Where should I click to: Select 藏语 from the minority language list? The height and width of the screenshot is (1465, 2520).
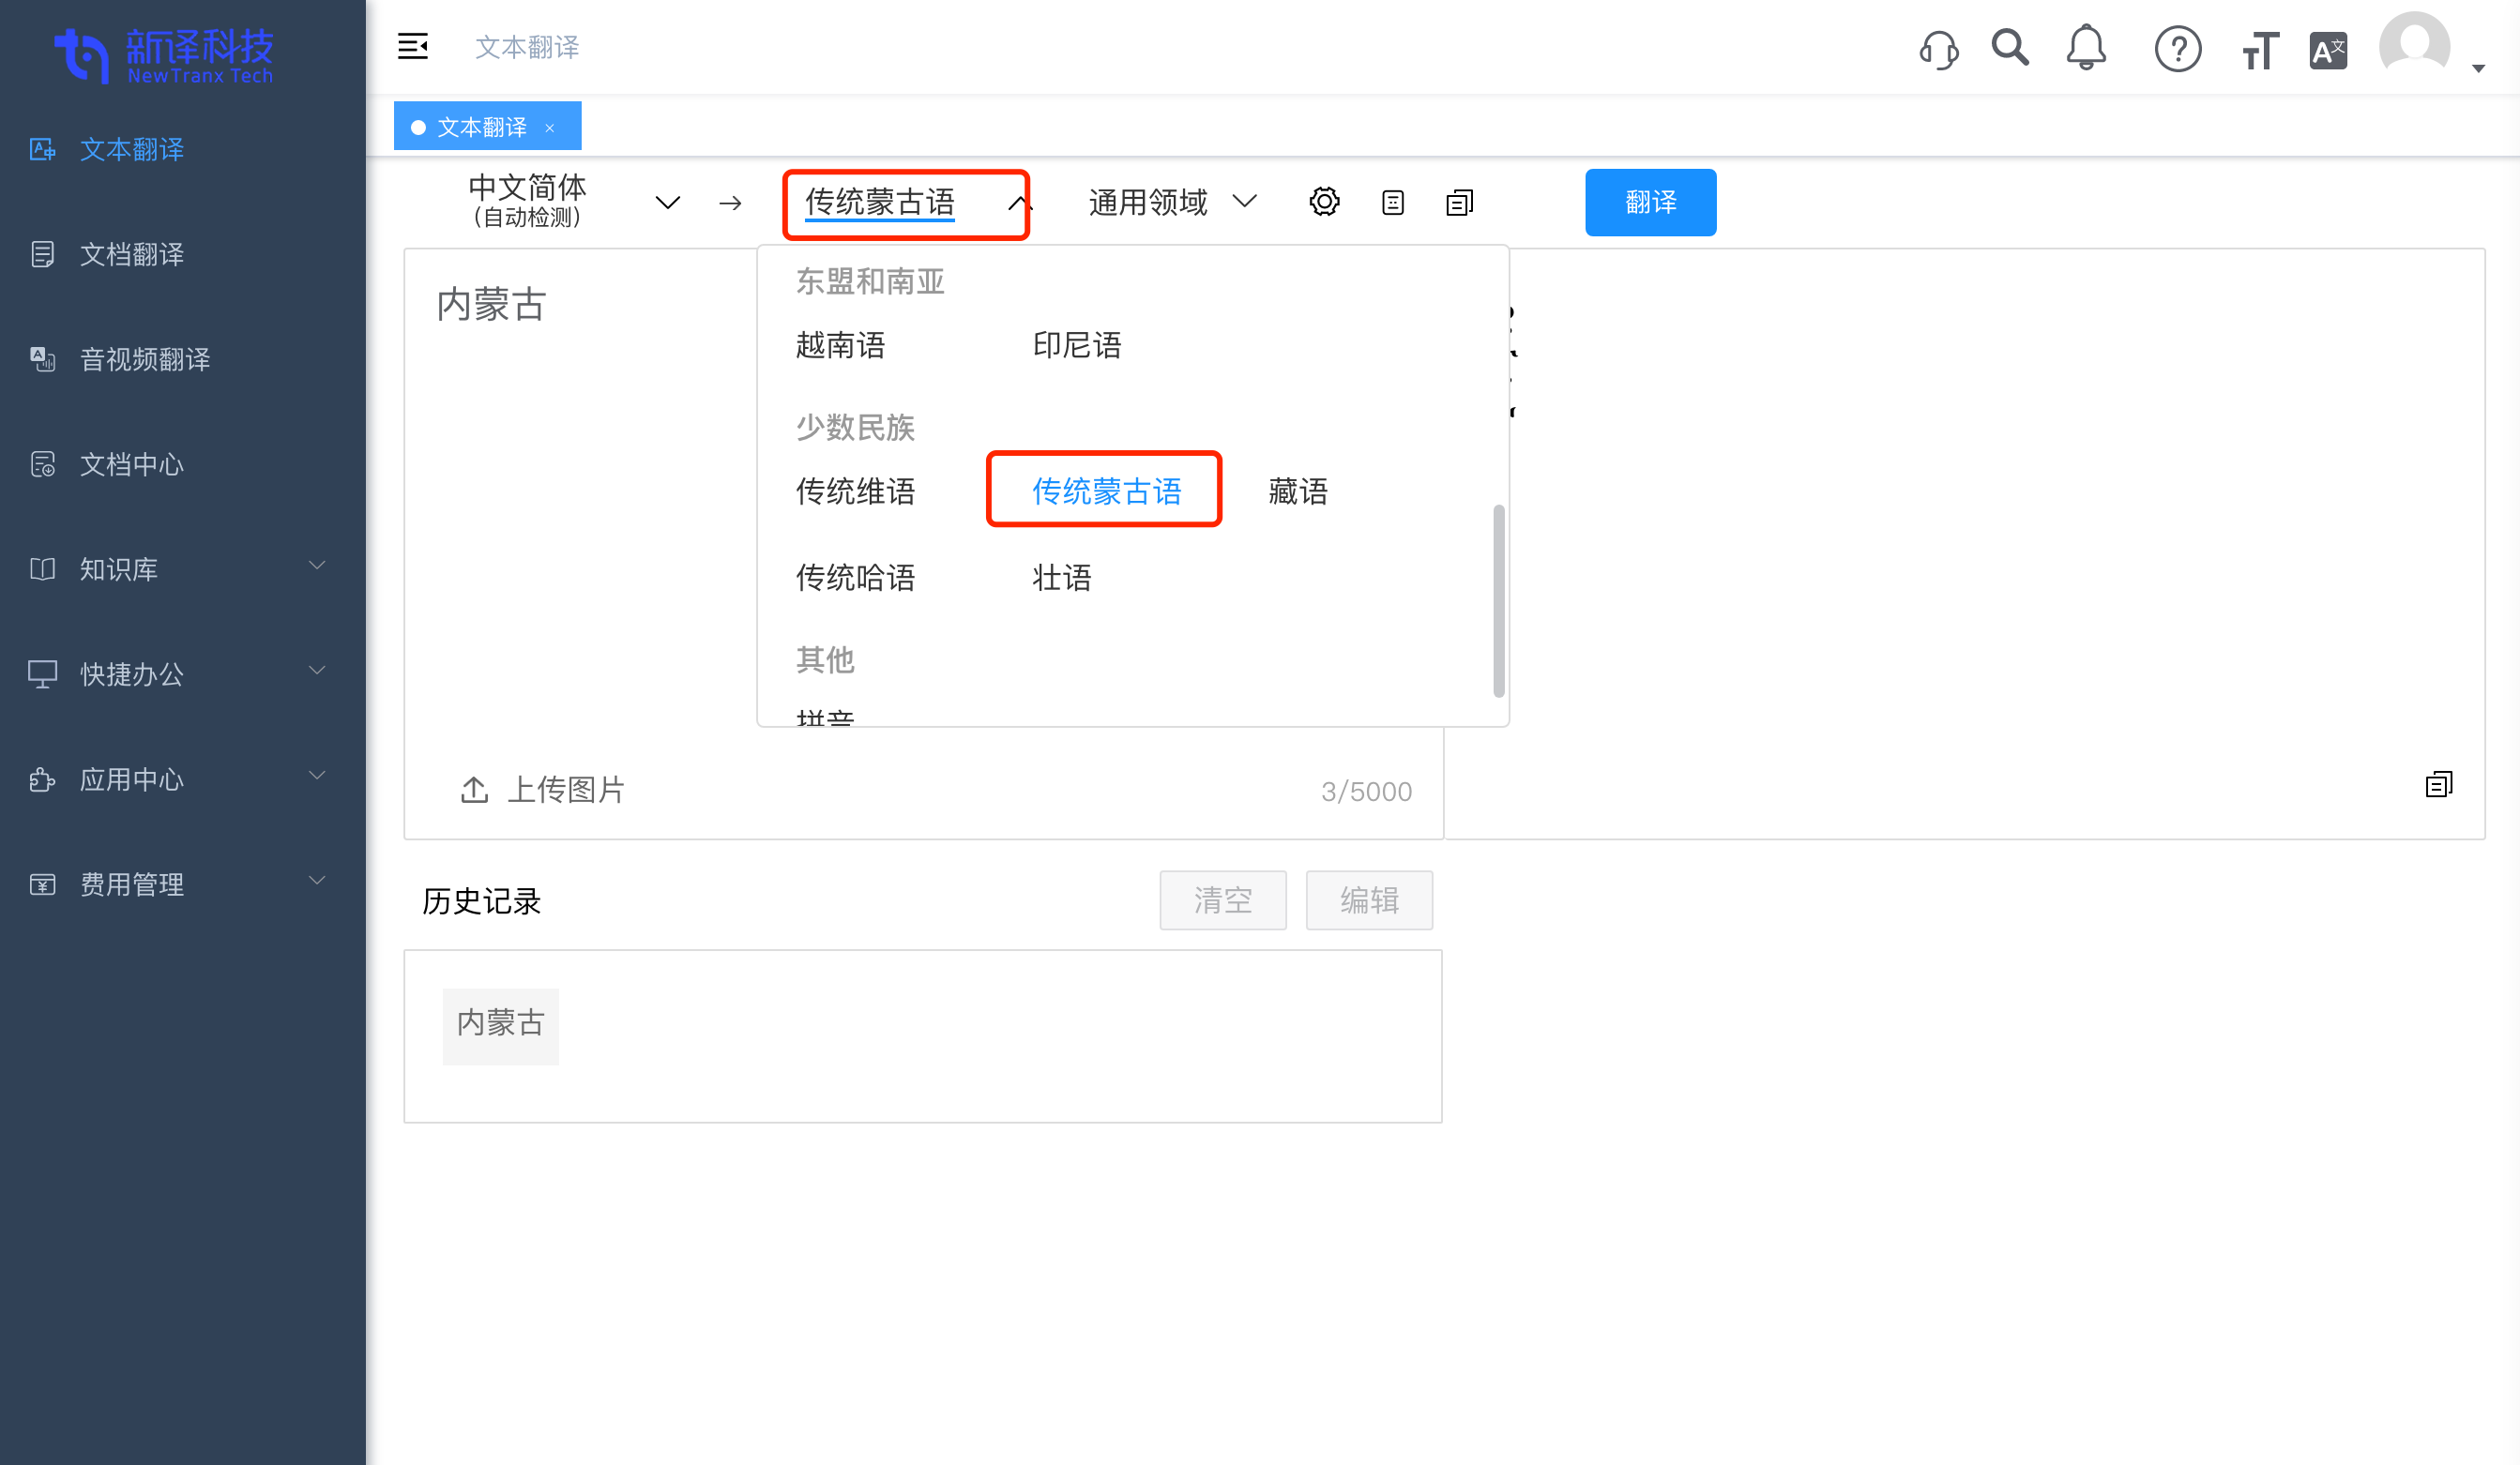1296,491
